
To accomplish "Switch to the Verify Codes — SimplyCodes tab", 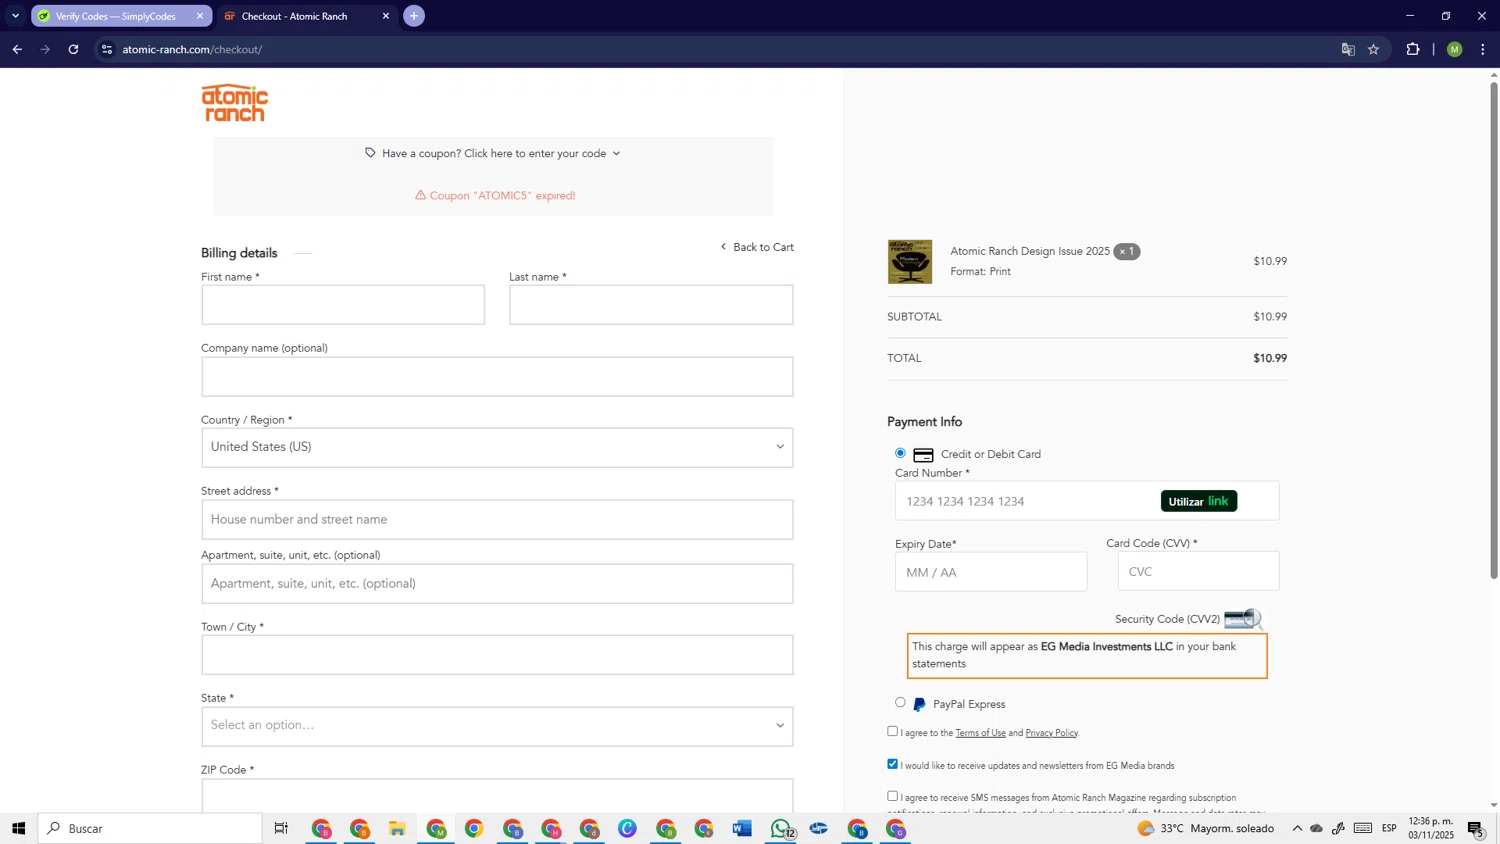I will click(x=120, y=16).
